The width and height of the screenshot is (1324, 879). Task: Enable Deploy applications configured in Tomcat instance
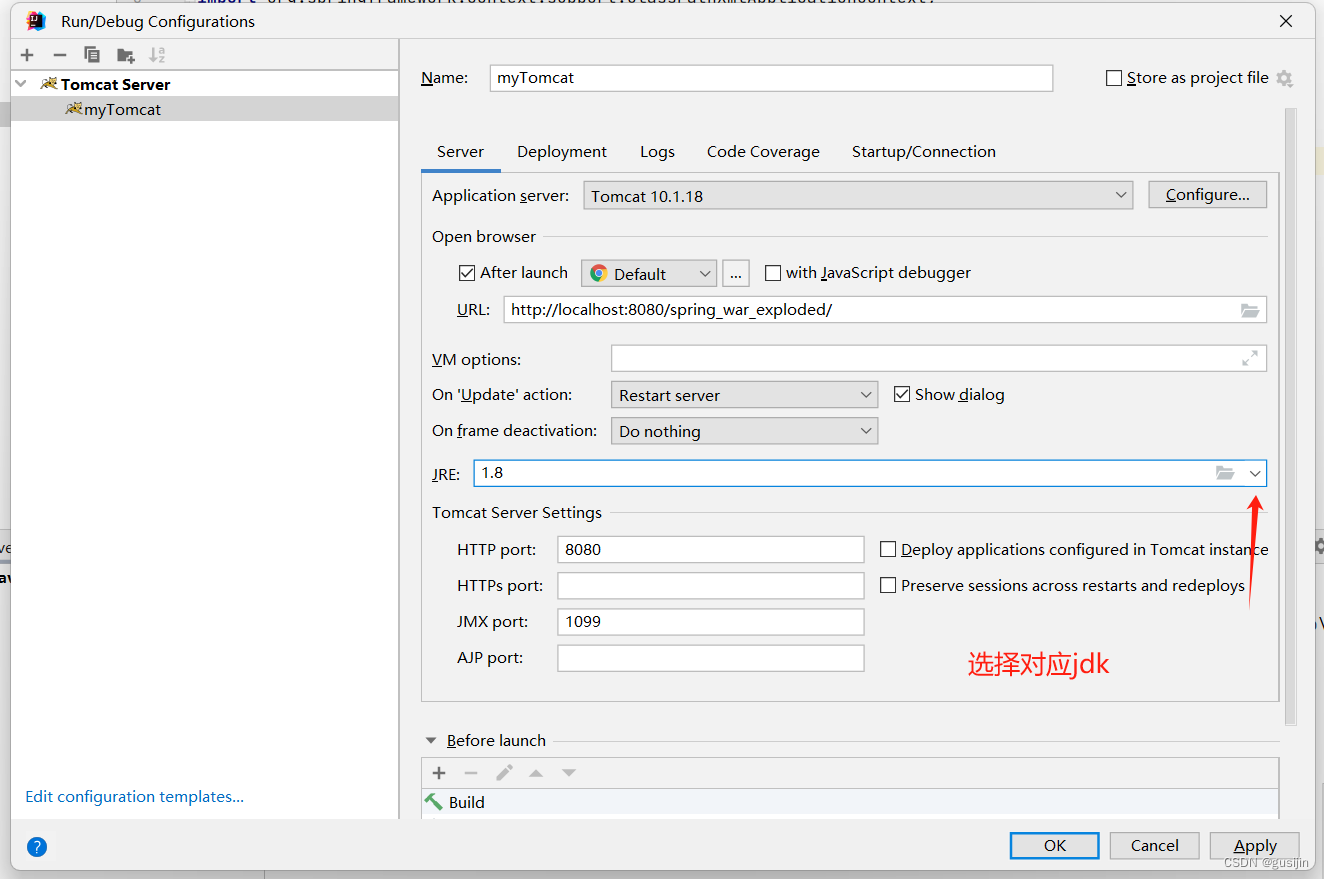click(x=888, y=549)
